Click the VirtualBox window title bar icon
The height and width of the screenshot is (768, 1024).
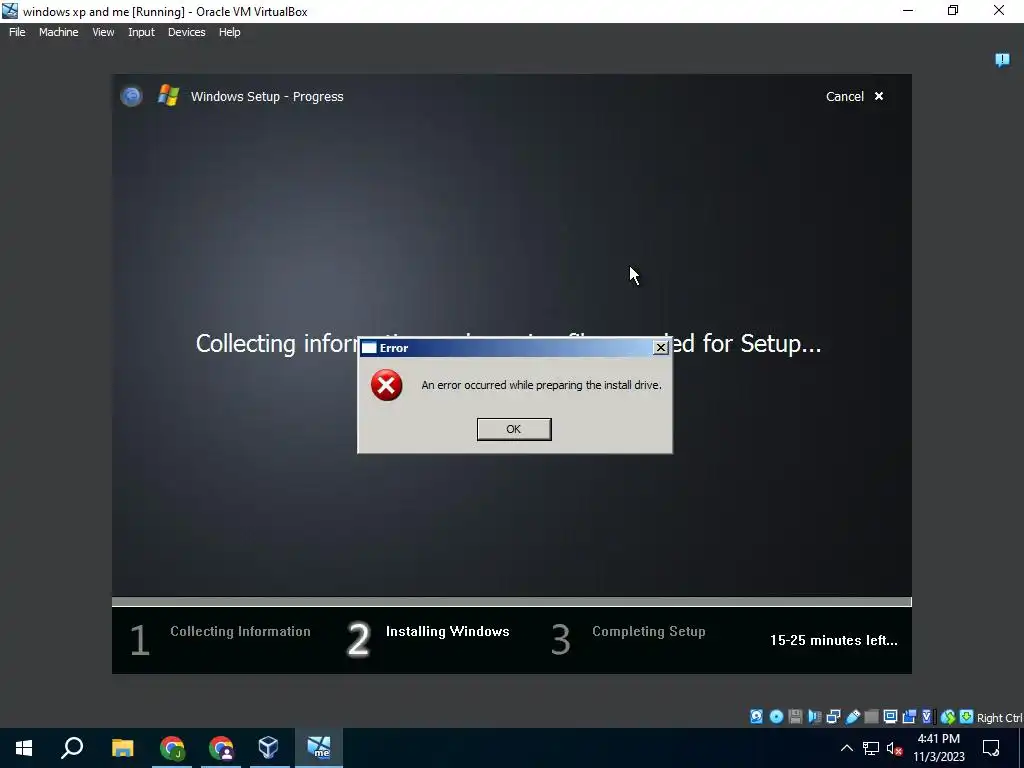coord(10,11)
